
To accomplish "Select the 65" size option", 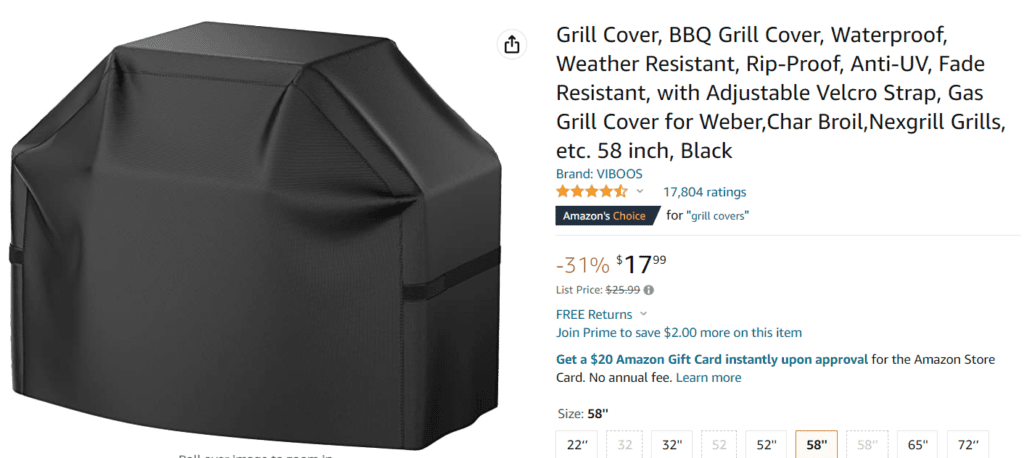I will [x=917, y=445].
